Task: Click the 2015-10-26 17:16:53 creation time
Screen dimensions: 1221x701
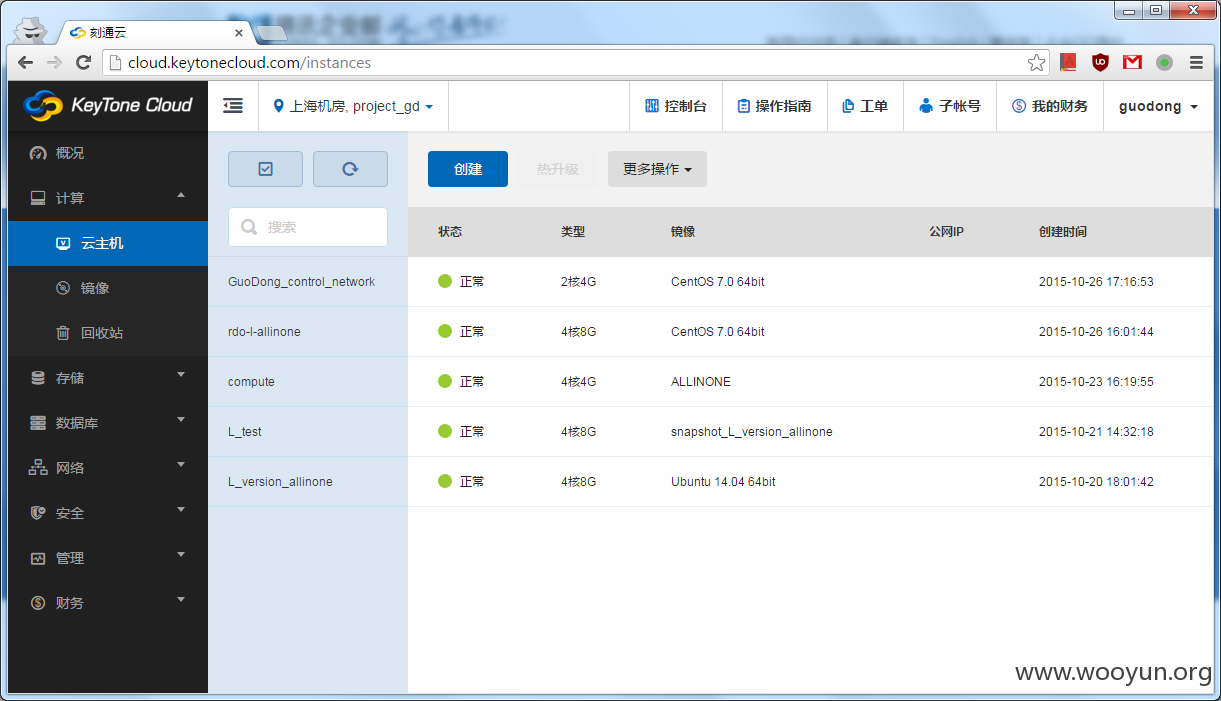Action: click(1096, 282)
